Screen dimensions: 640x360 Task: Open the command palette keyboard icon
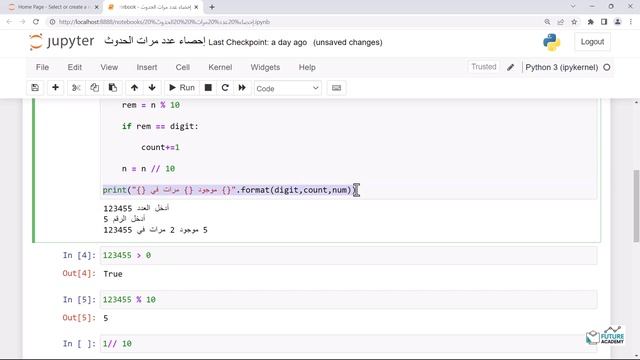point(336,88)
